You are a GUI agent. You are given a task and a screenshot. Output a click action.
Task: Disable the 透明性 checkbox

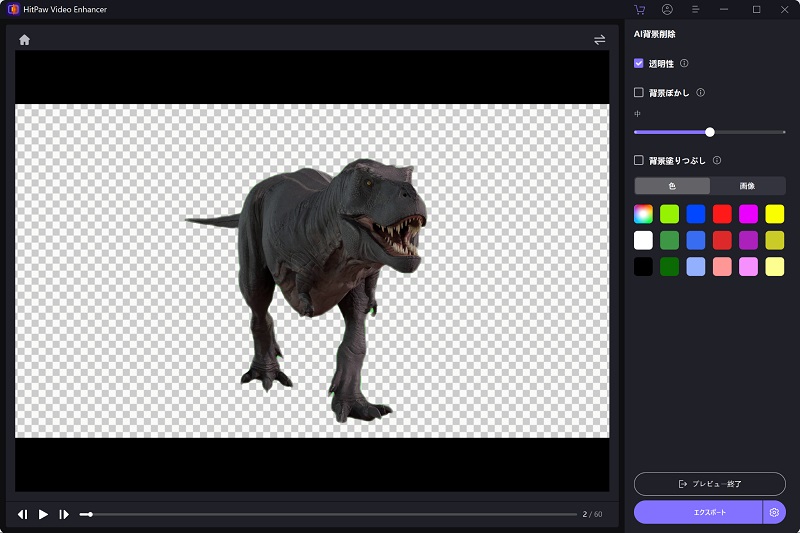click(x=638, y=63)
